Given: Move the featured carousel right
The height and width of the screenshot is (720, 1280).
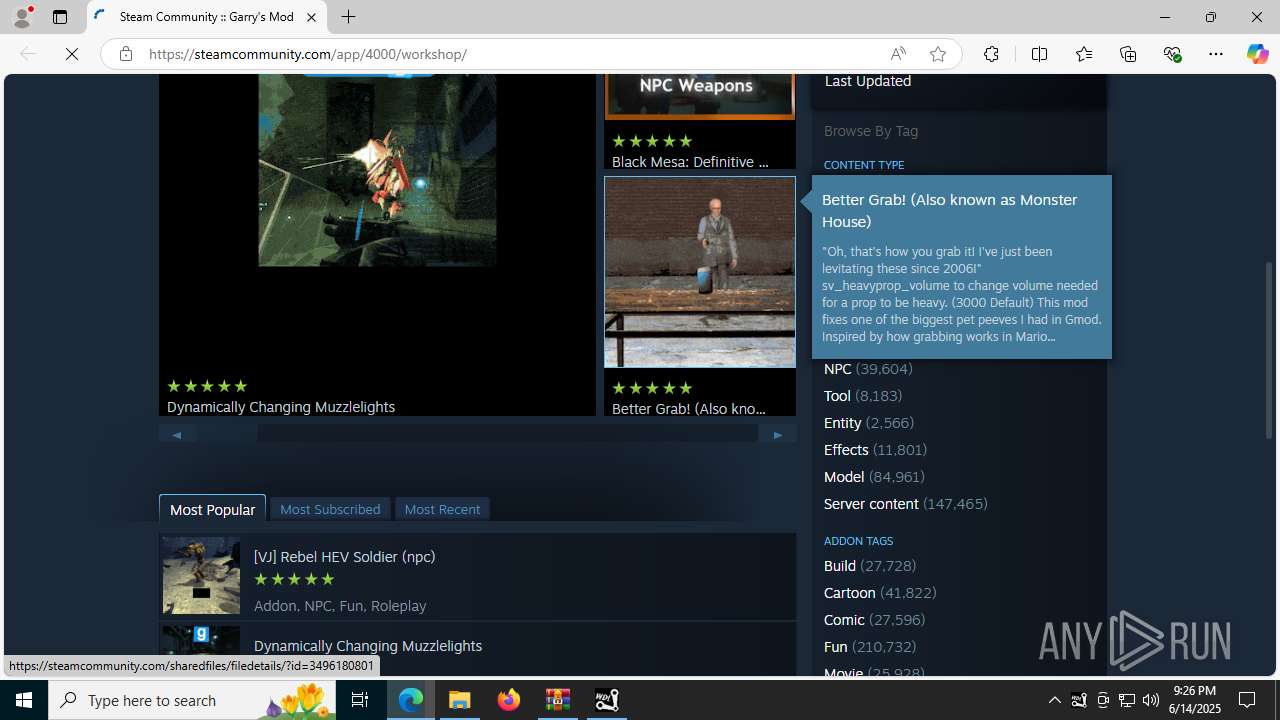Looking at the screenshot, I should 778,434.
